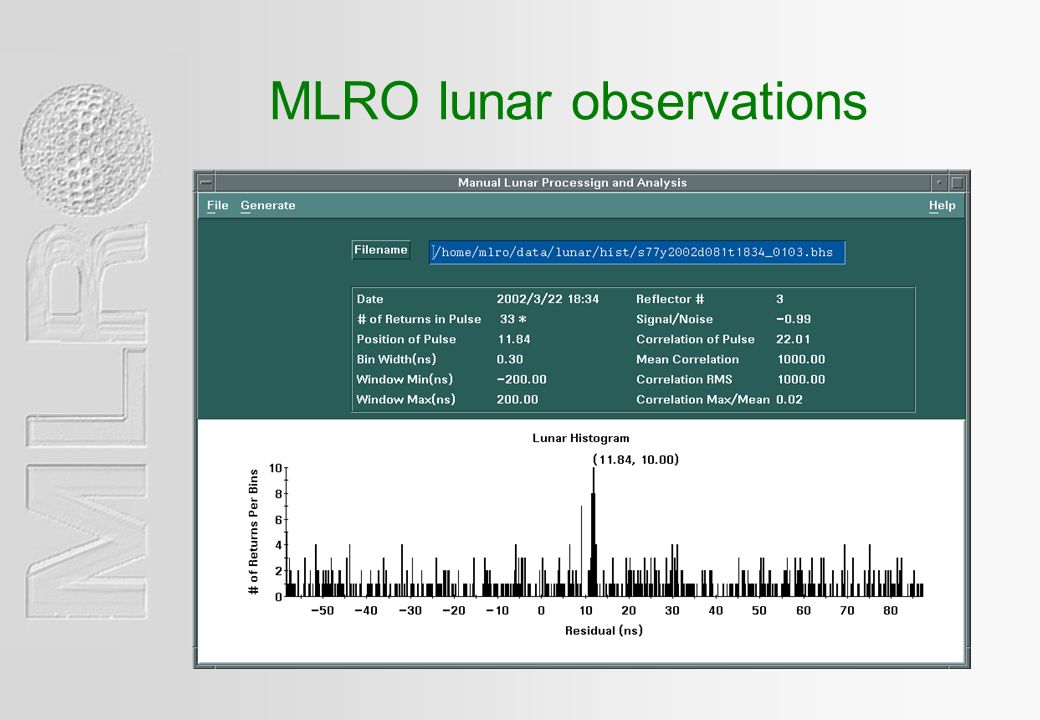The height and width of the screenshot is (720, 1040).
Task: Open the Generate menu
Action: click(x=267, y=206)
